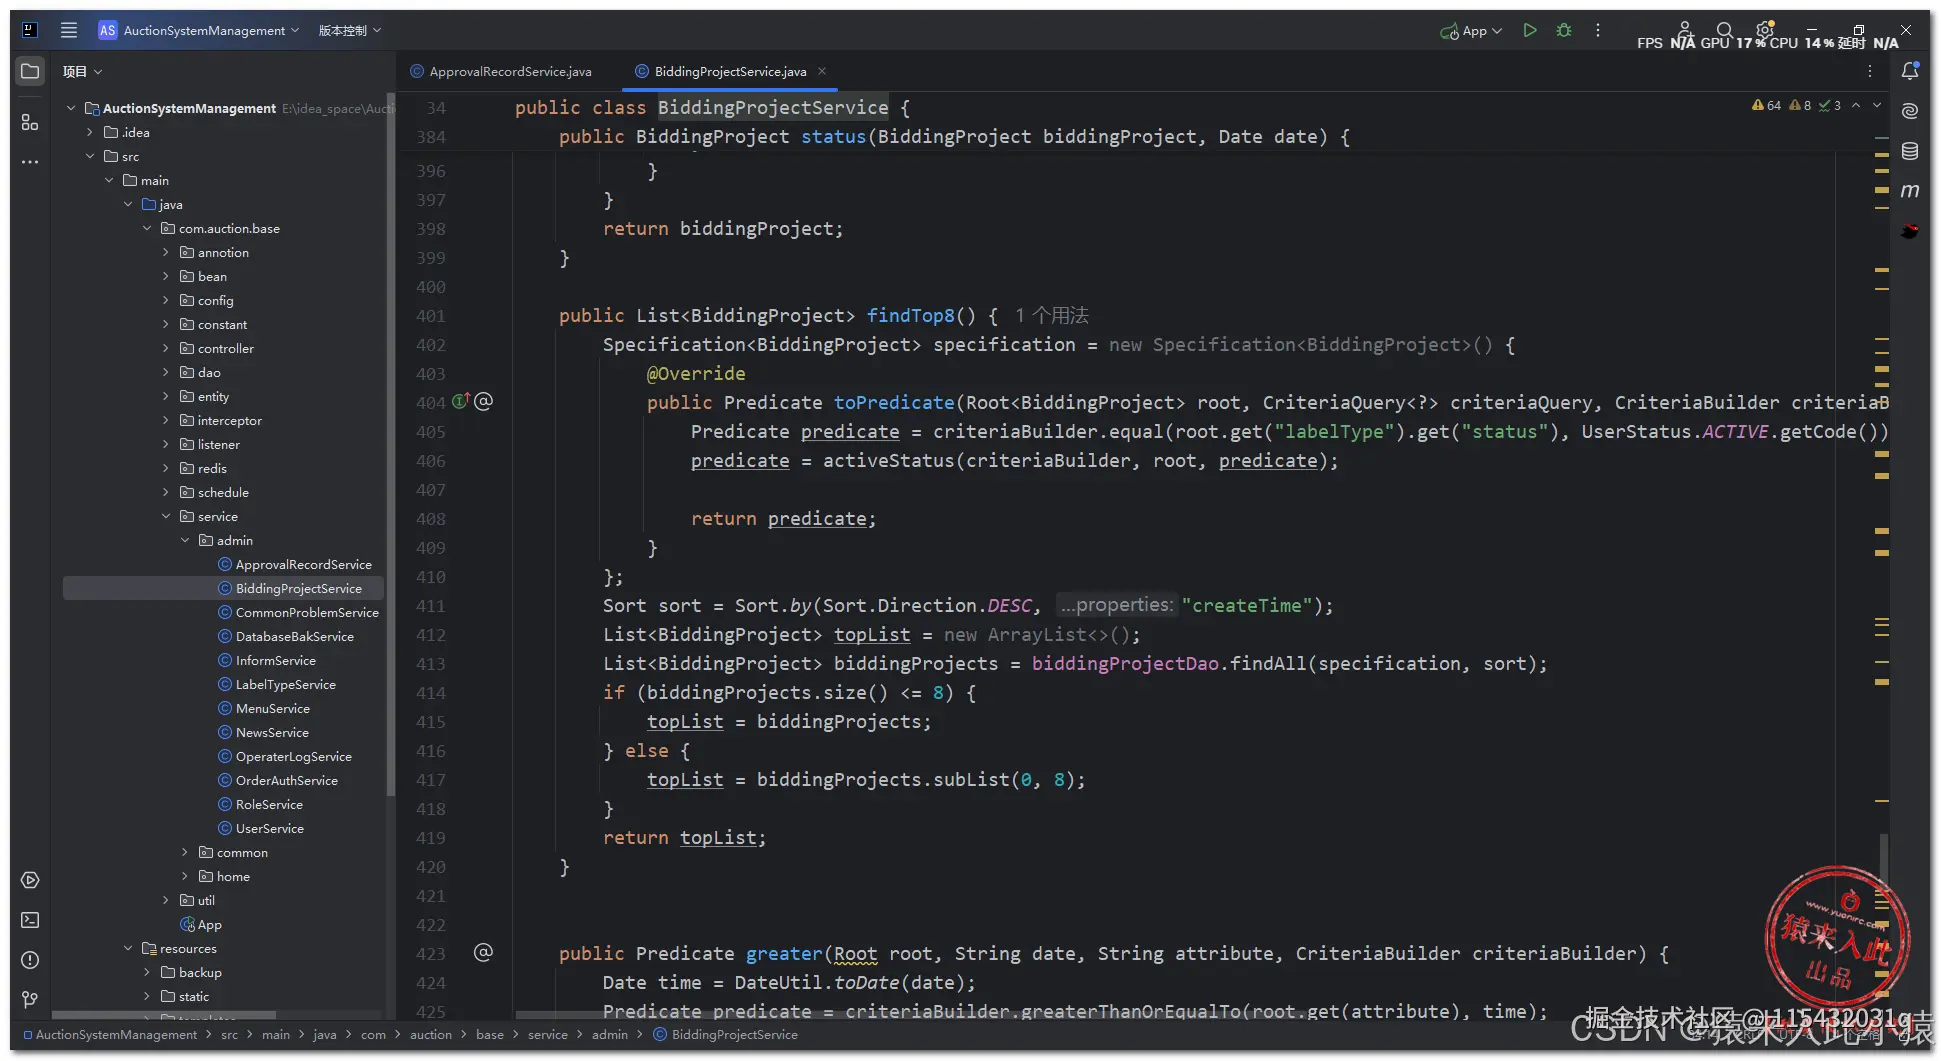Open editor tab options menu
Image resolution: width=1941 pixels, height=1061 pixels.
(x=1870, y=71)
